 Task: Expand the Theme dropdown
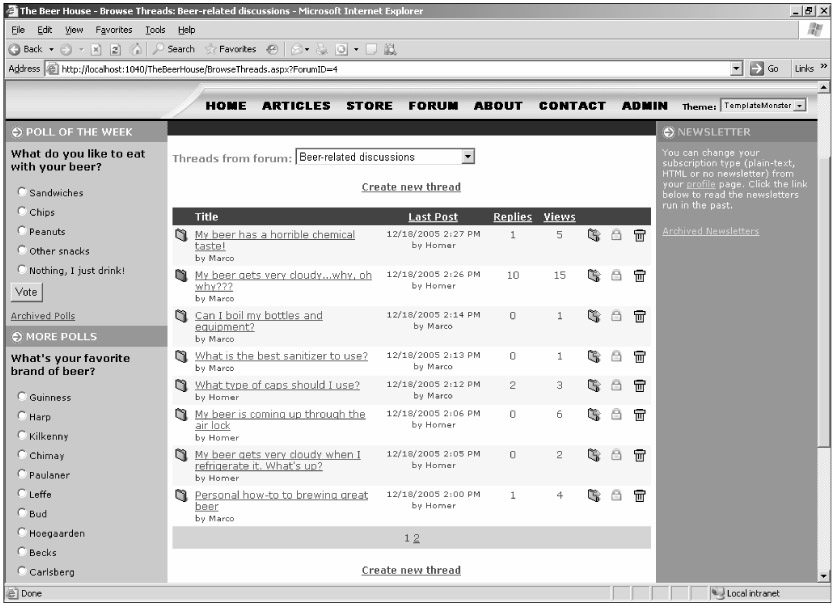(800, 106)
